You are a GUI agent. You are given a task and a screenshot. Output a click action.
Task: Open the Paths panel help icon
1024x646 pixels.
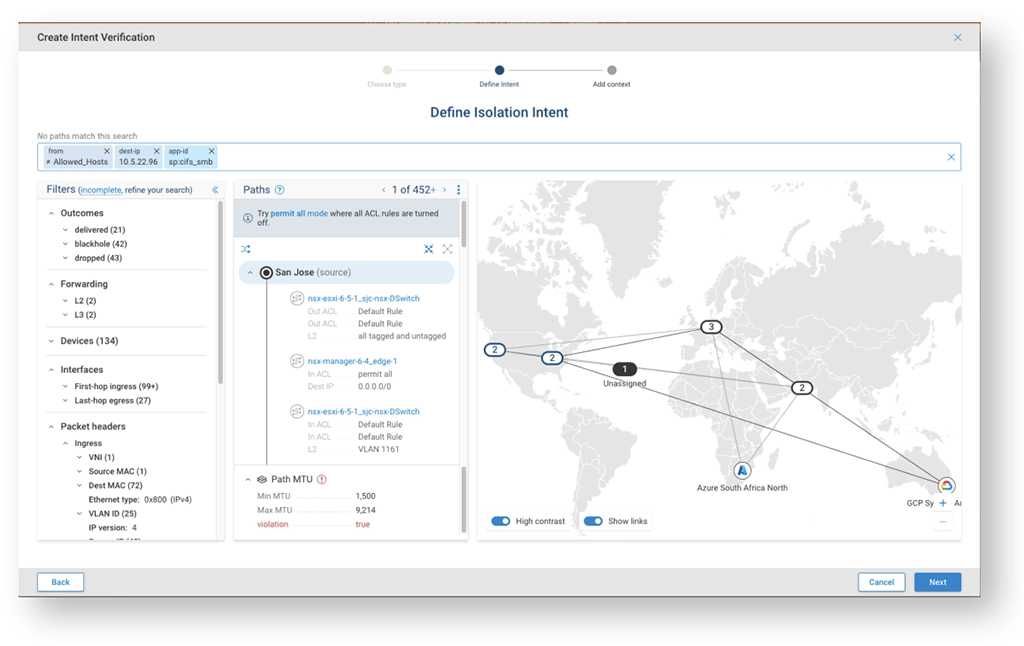tap(281, 190)
